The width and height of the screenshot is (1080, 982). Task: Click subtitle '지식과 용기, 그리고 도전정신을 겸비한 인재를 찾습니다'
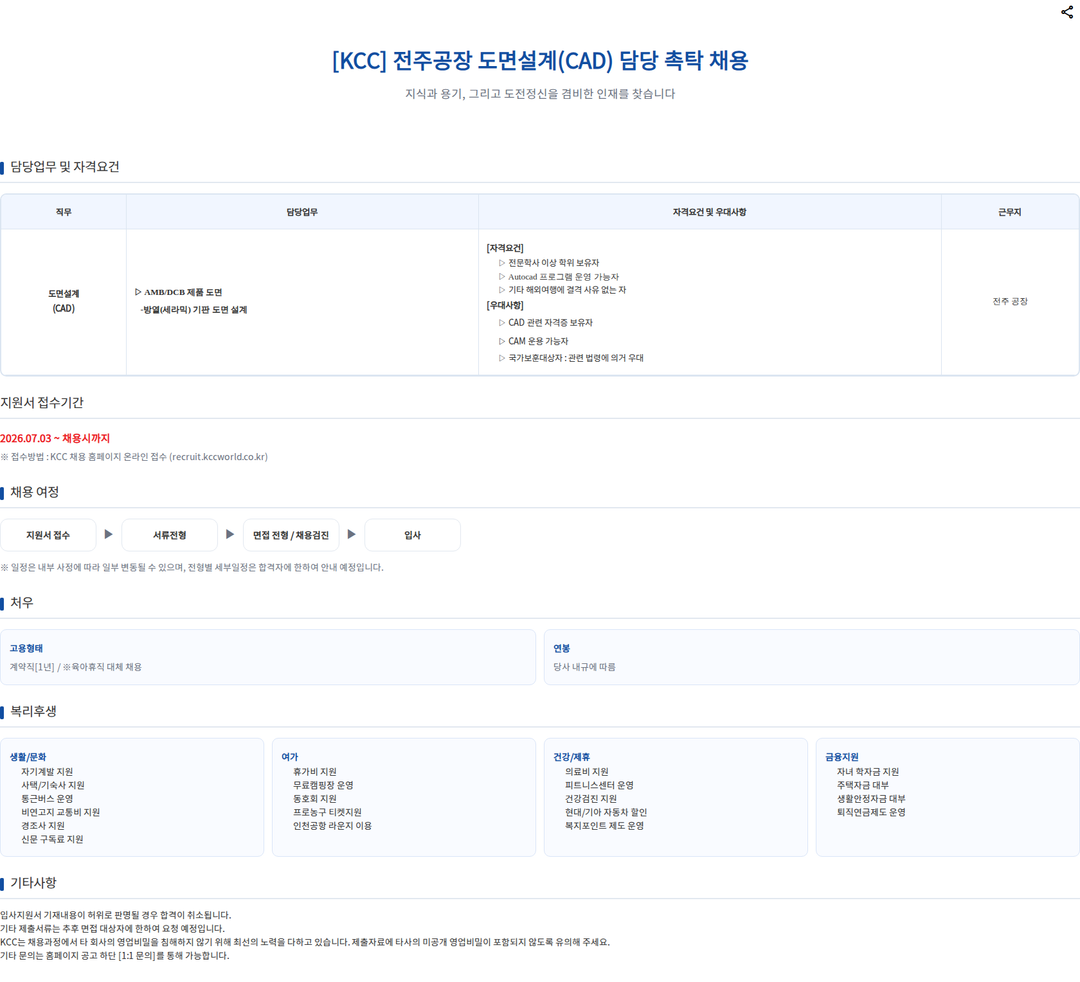pos(540,94)
